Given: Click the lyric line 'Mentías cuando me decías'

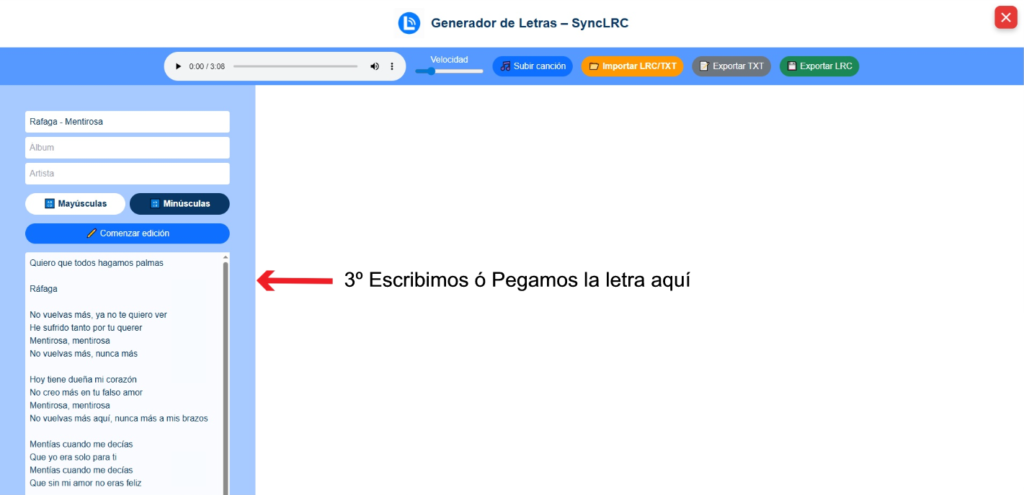Looking at the screenshot, I should pyautogui.click(x=81, y=444).
